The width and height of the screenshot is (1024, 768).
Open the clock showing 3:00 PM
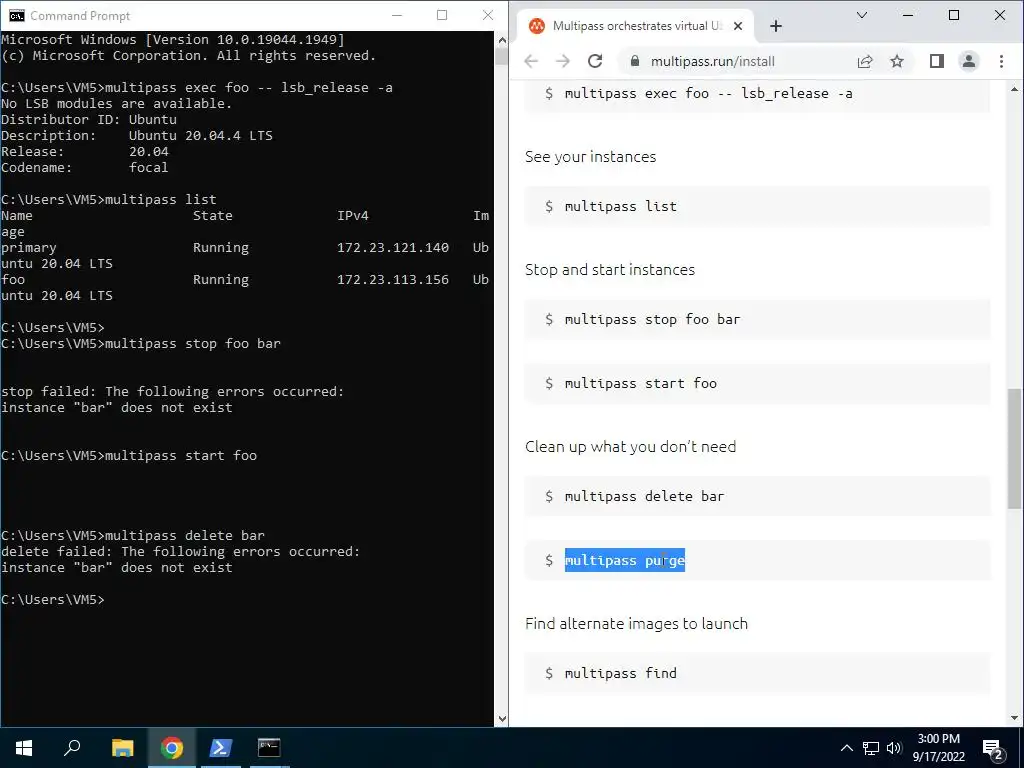click(x=938, y=748)
